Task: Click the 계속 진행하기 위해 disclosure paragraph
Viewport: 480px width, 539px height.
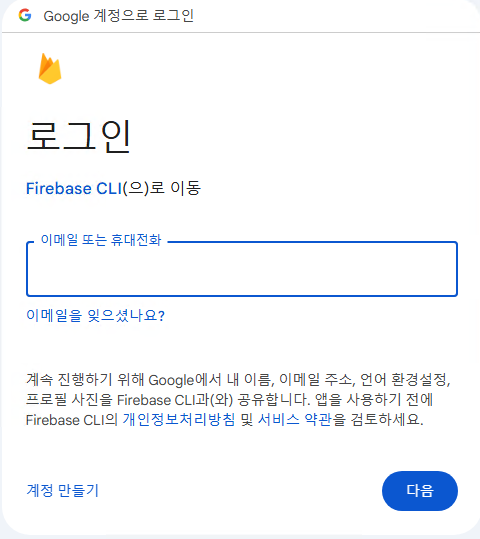Action: 238,399
